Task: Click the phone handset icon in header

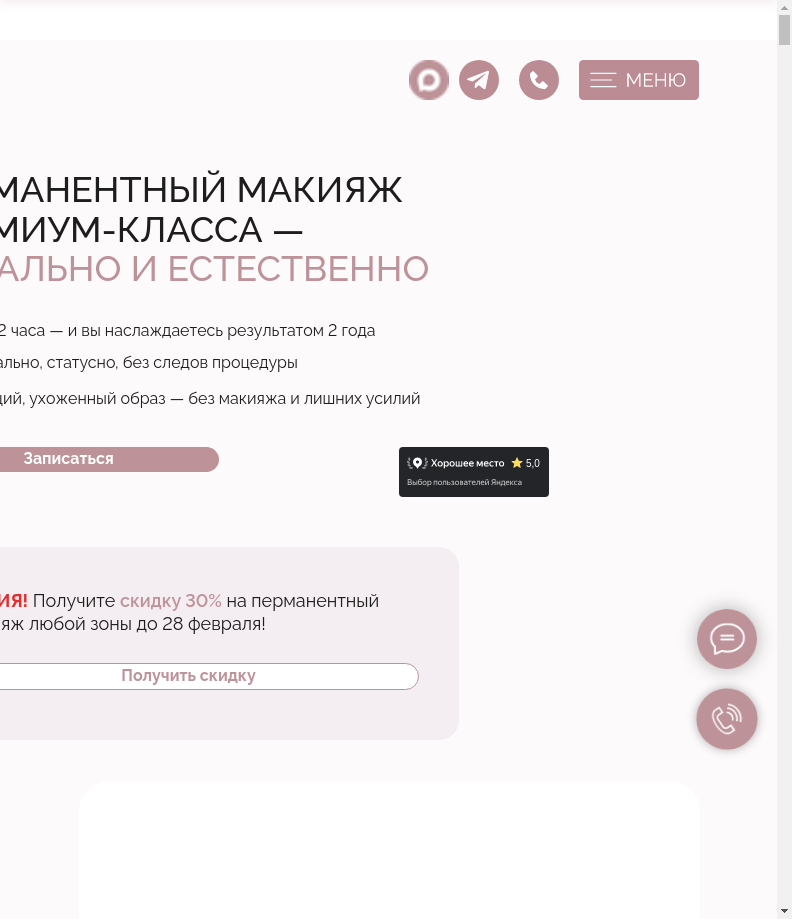Action: [539, 80]
